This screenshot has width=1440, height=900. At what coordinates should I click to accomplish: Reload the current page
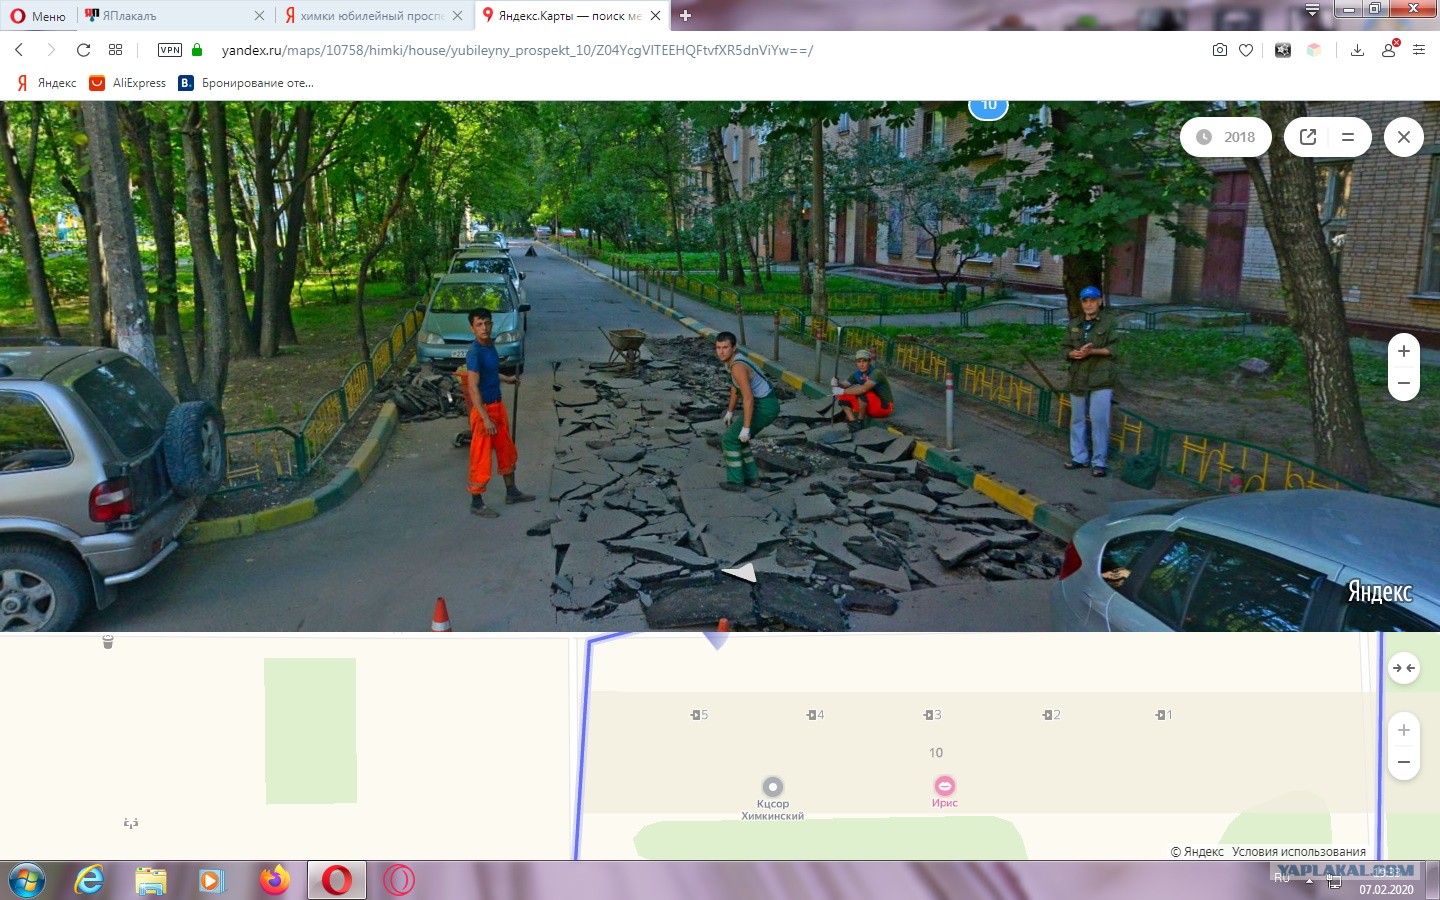(x=83, y=50)
